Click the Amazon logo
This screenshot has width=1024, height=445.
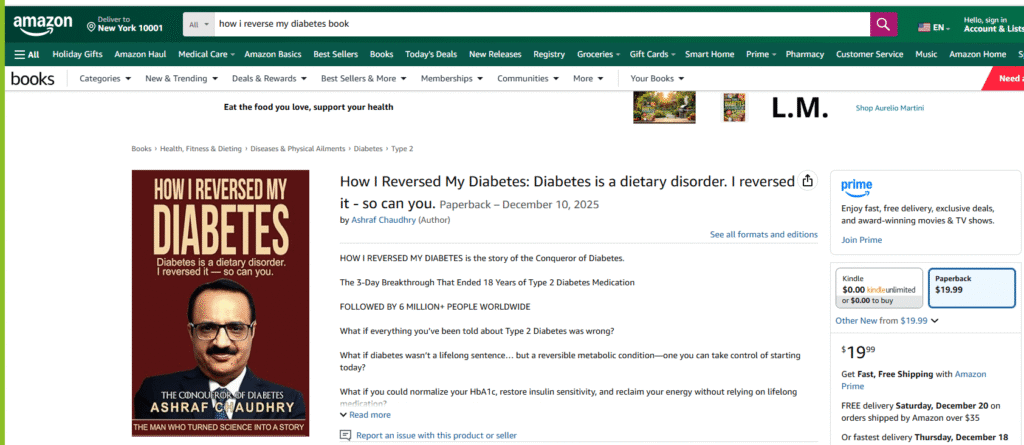(42, 25)
